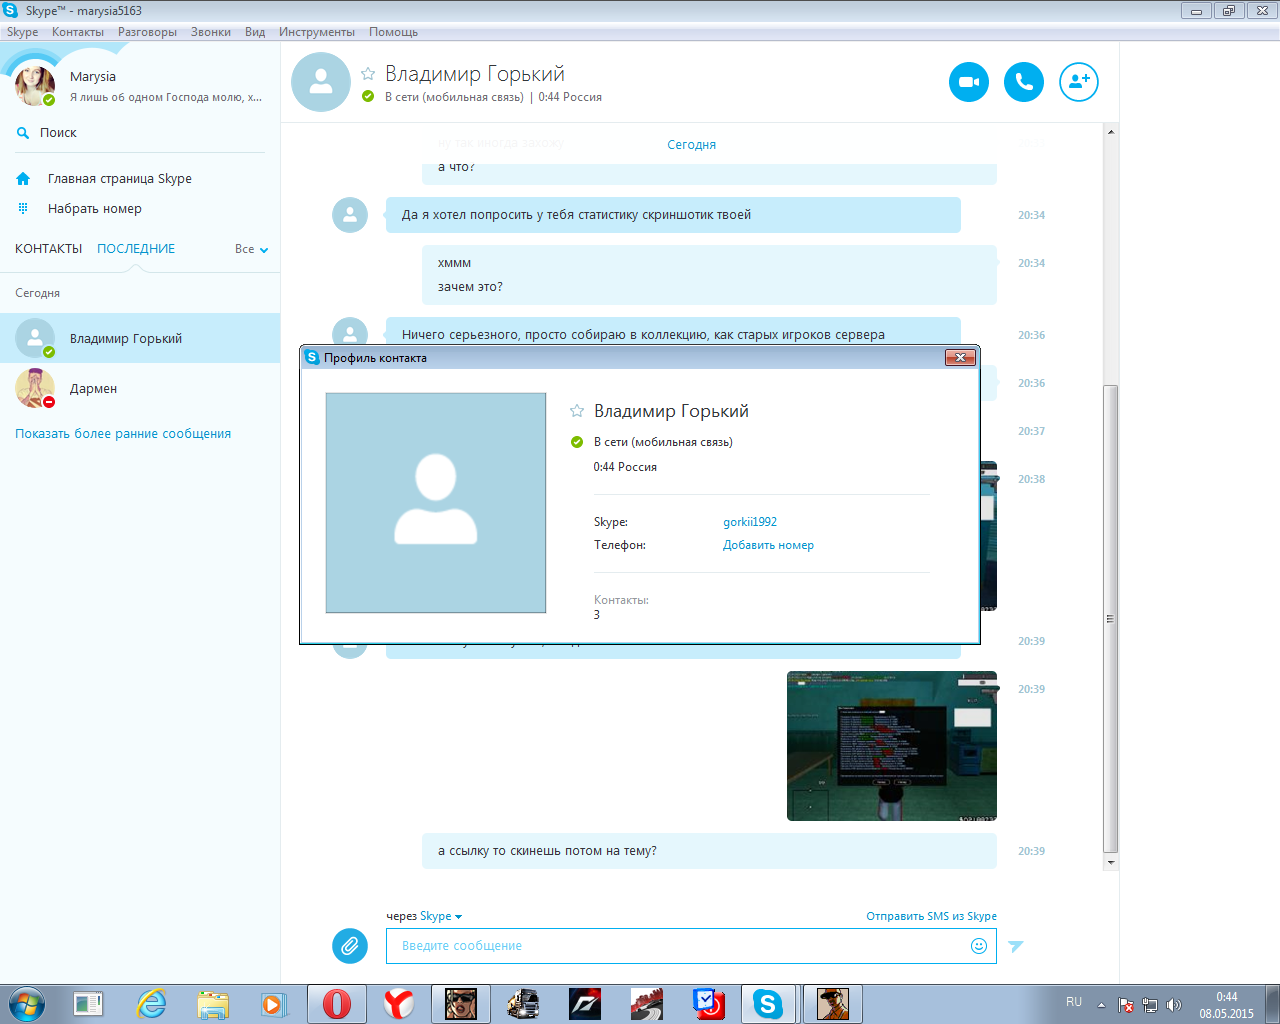Show hidden tray icons arrow
Image resolution: width=1280 pixels, height=1024 pixels.
(x=1101, y=1005)
